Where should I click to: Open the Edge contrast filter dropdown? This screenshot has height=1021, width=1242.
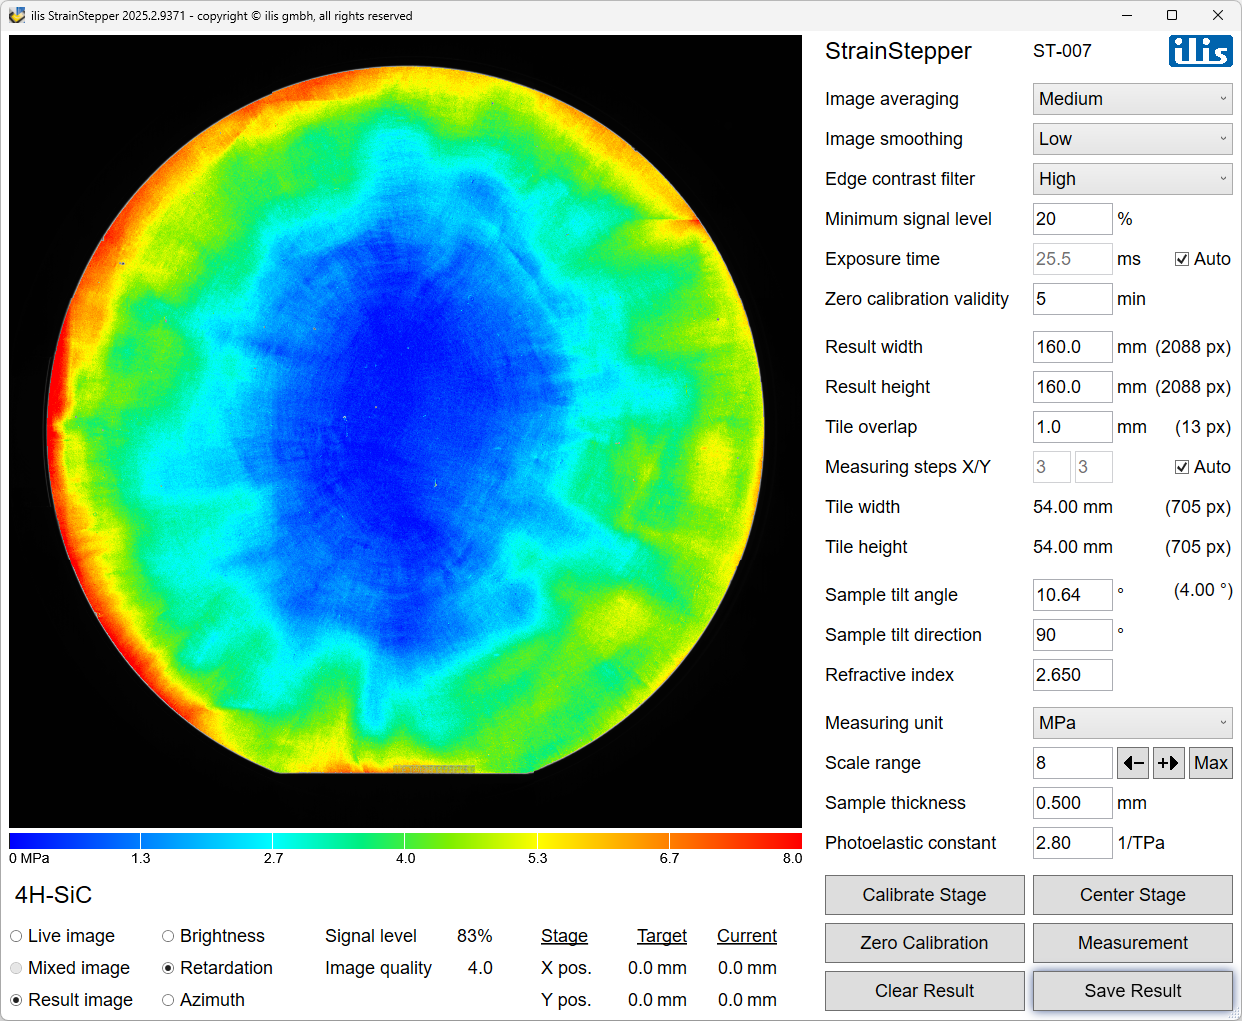point(1132,179)
